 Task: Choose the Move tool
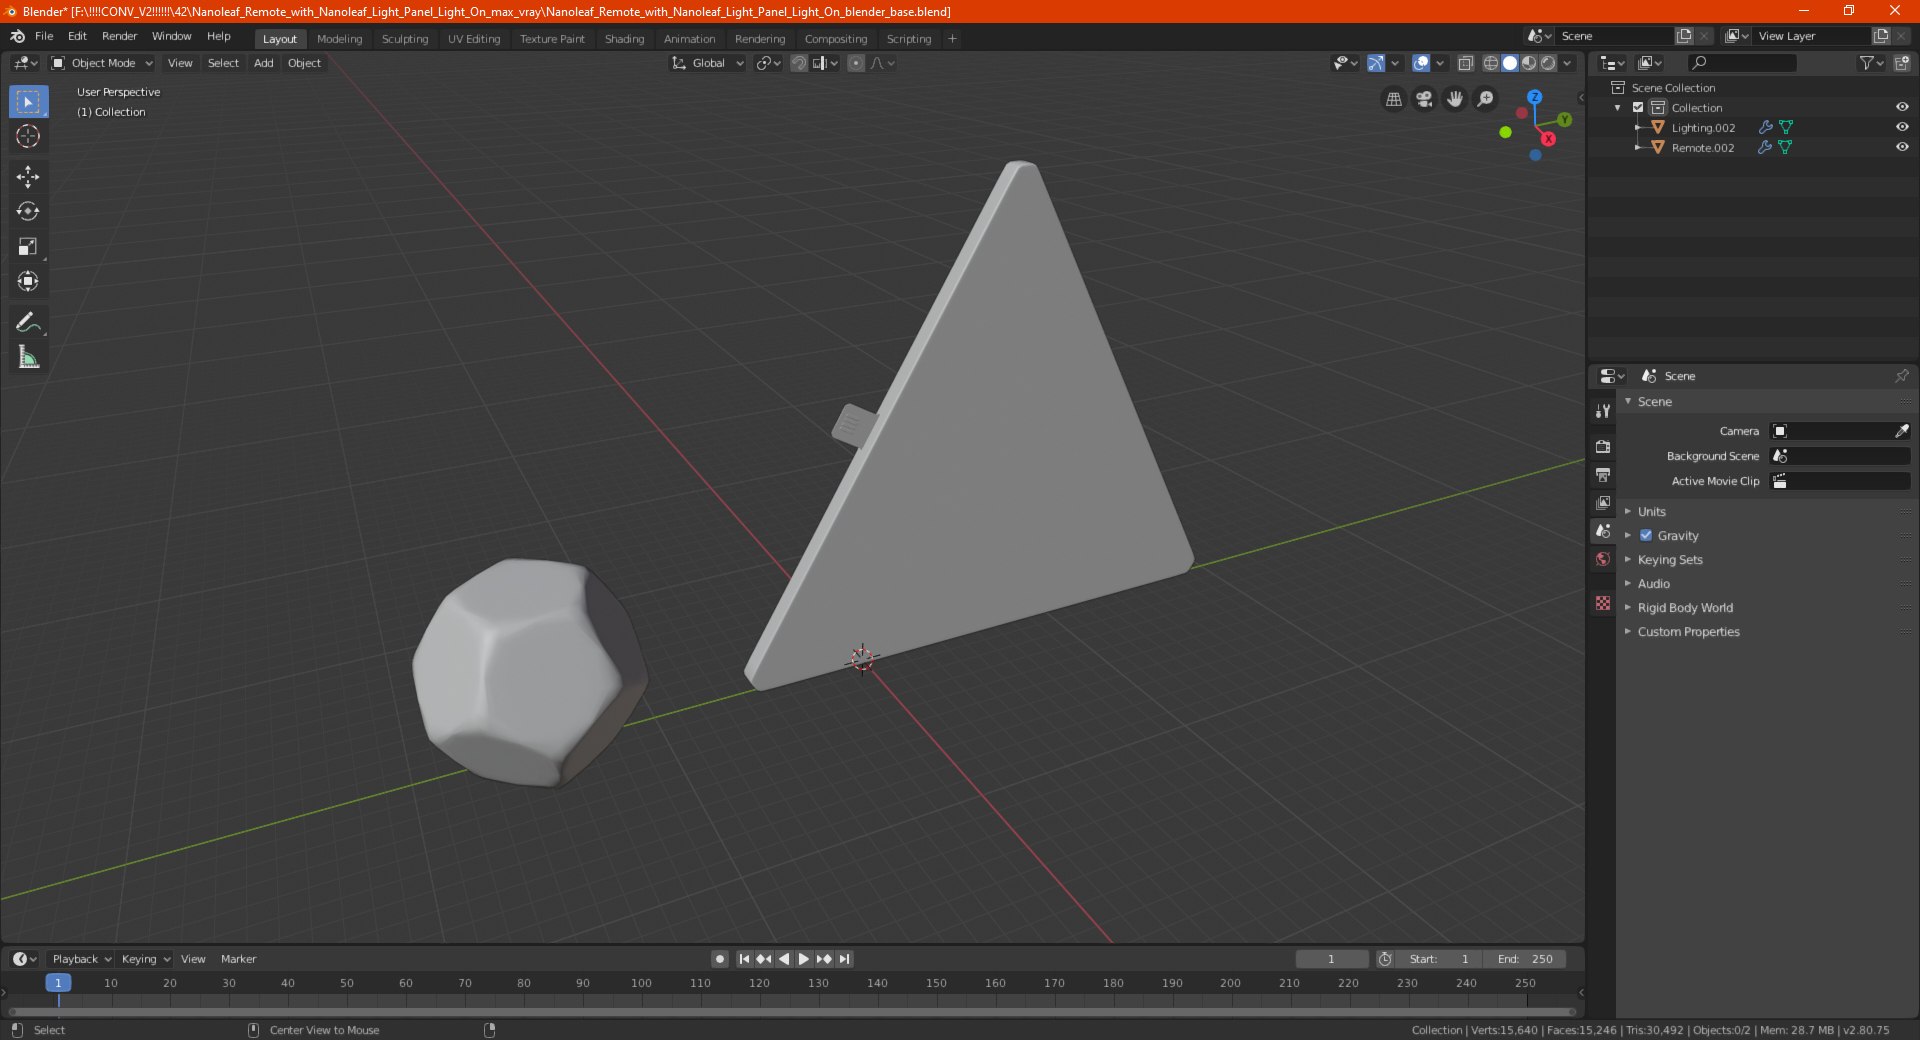tap(28, 177)
